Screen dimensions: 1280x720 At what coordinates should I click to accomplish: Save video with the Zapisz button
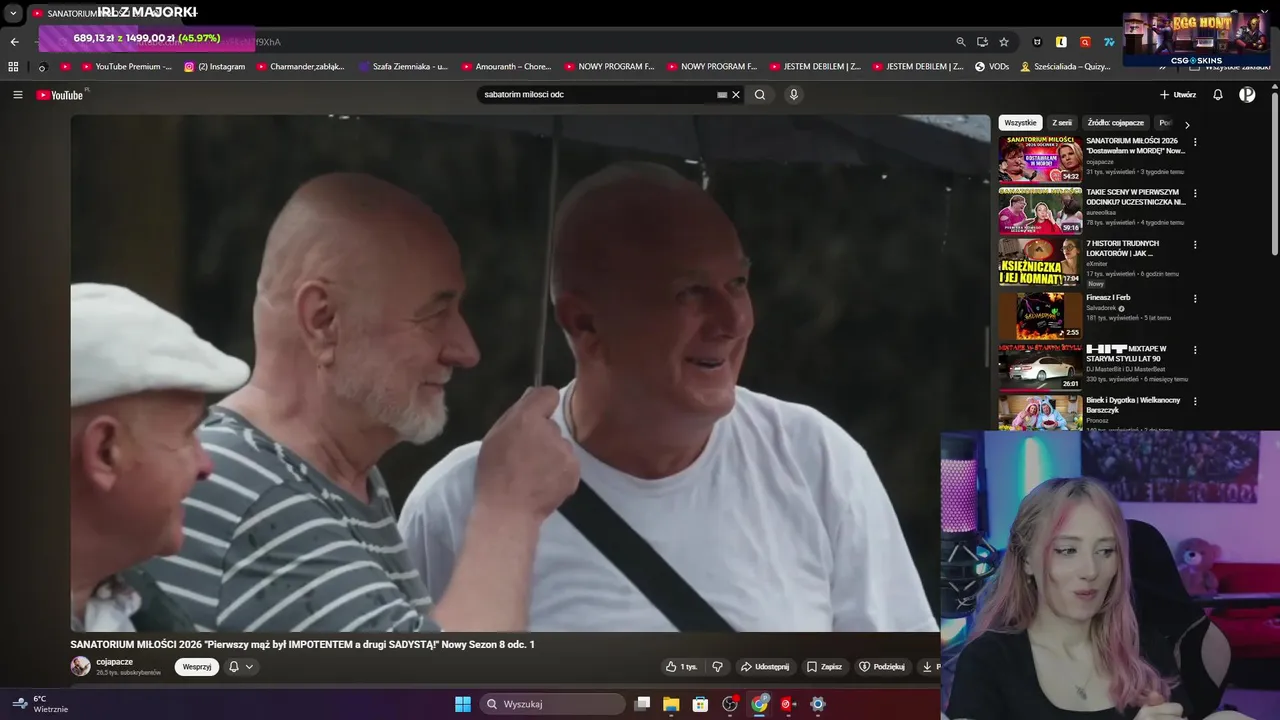click(824, 667)
